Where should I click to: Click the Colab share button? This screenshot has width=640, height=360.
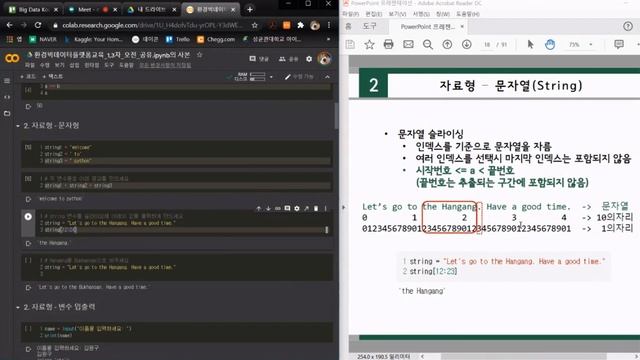point(289,59)
